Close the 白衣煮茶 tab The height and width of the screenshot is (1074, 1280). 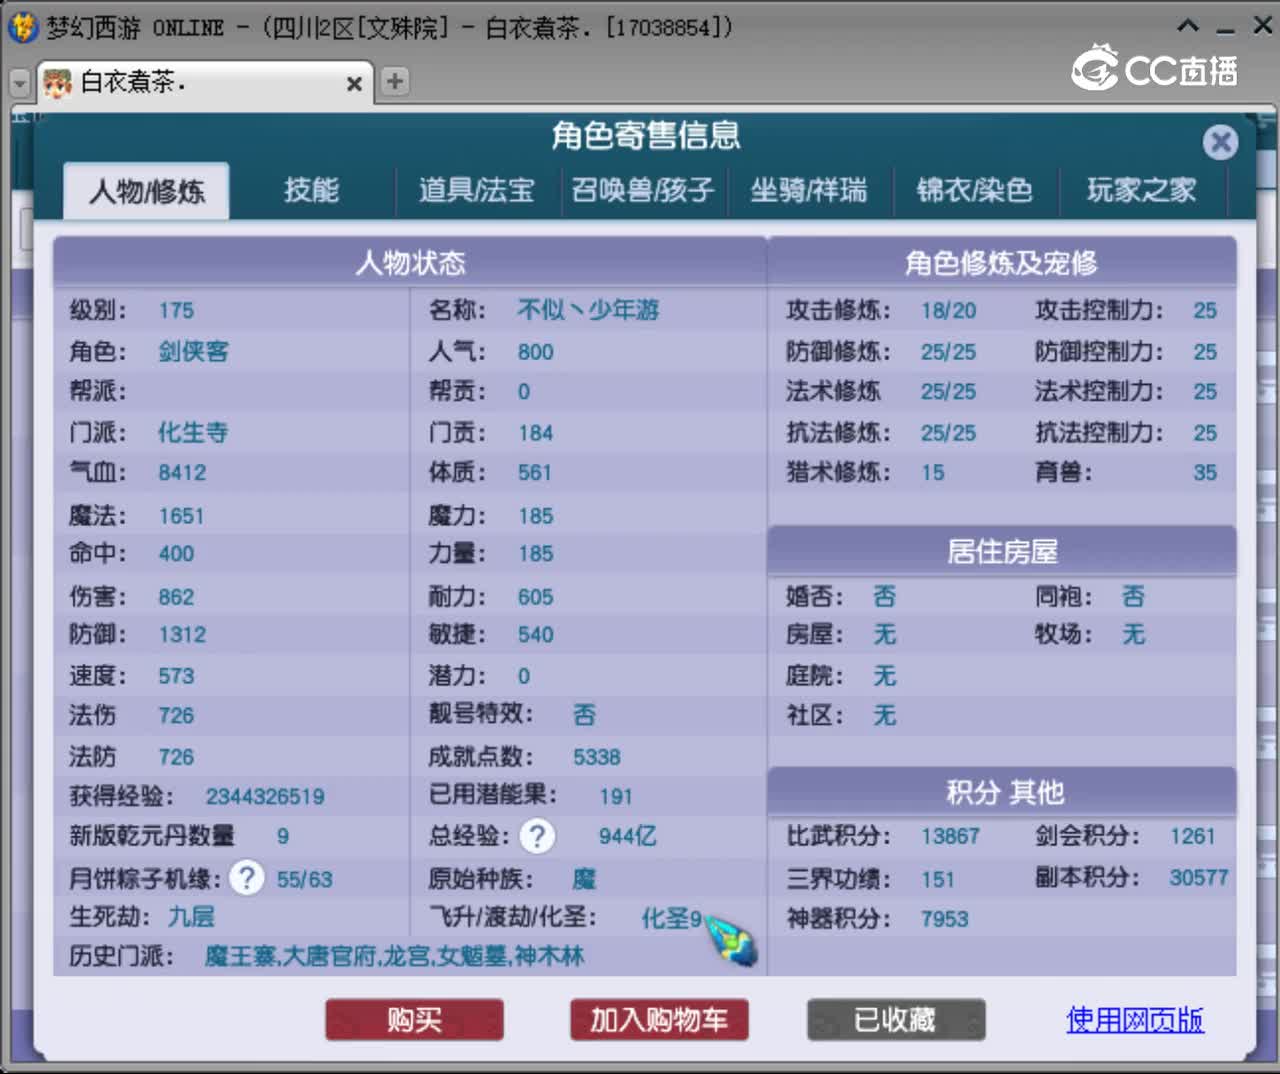(x=354, y=84)
